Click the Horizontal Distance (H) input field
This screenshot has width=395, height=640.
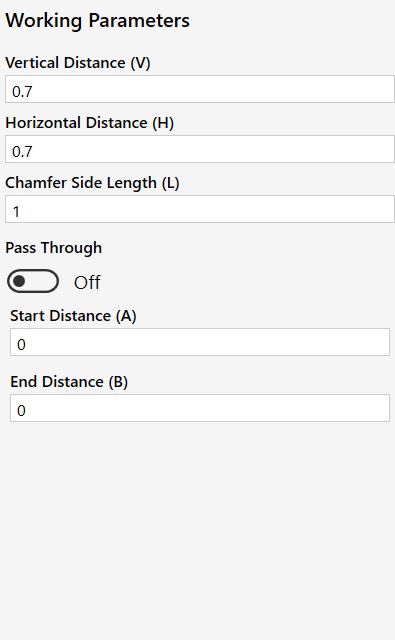[200, 149]
